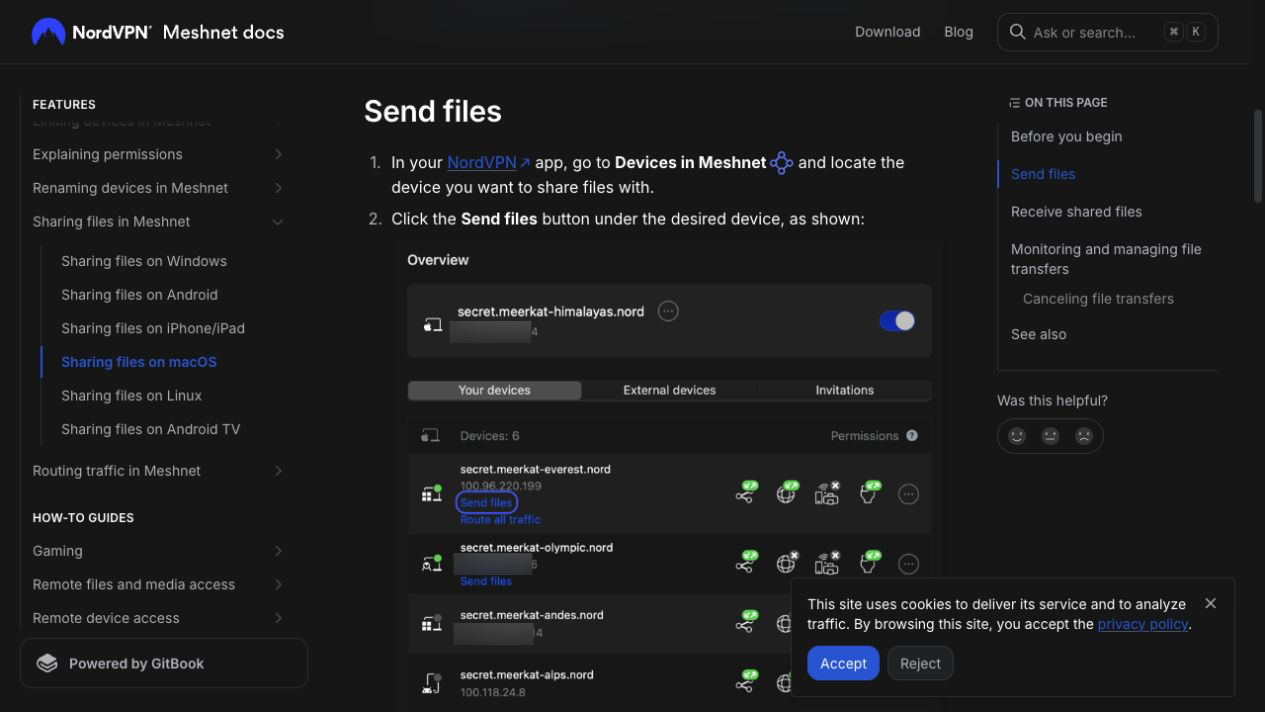Viewport: 1265px width, 712px height.
Task: Open the privacy policy link
Action: (1142, 624)
